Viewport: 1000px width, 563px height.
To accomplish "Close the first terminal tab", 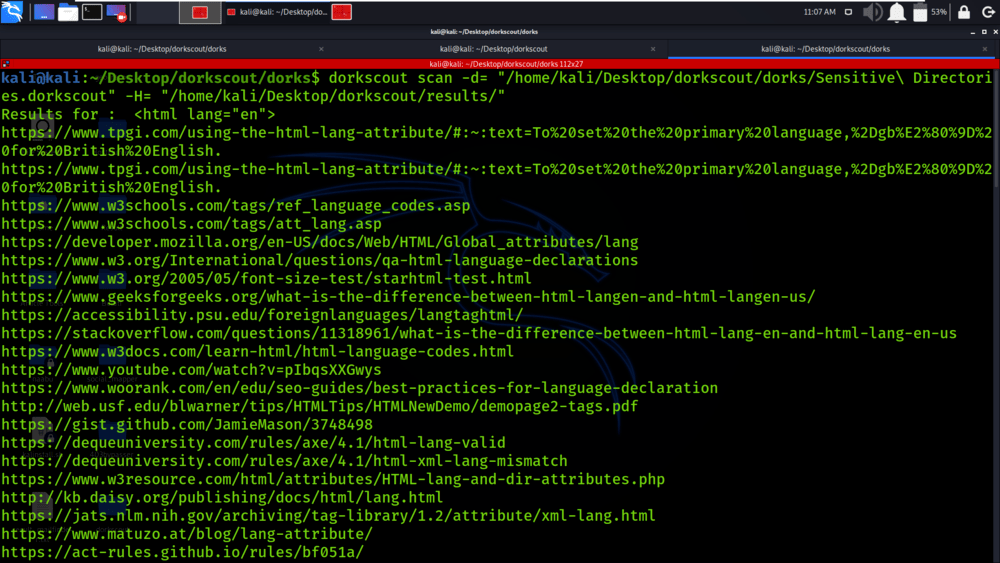I will pos(321,49).
